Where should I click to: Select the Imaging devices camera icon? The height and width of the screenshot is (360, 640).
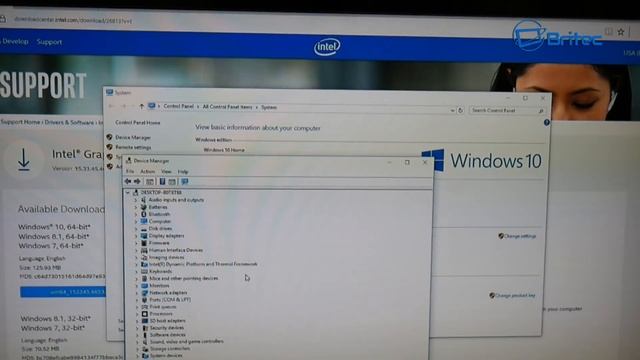pos(144,258)
